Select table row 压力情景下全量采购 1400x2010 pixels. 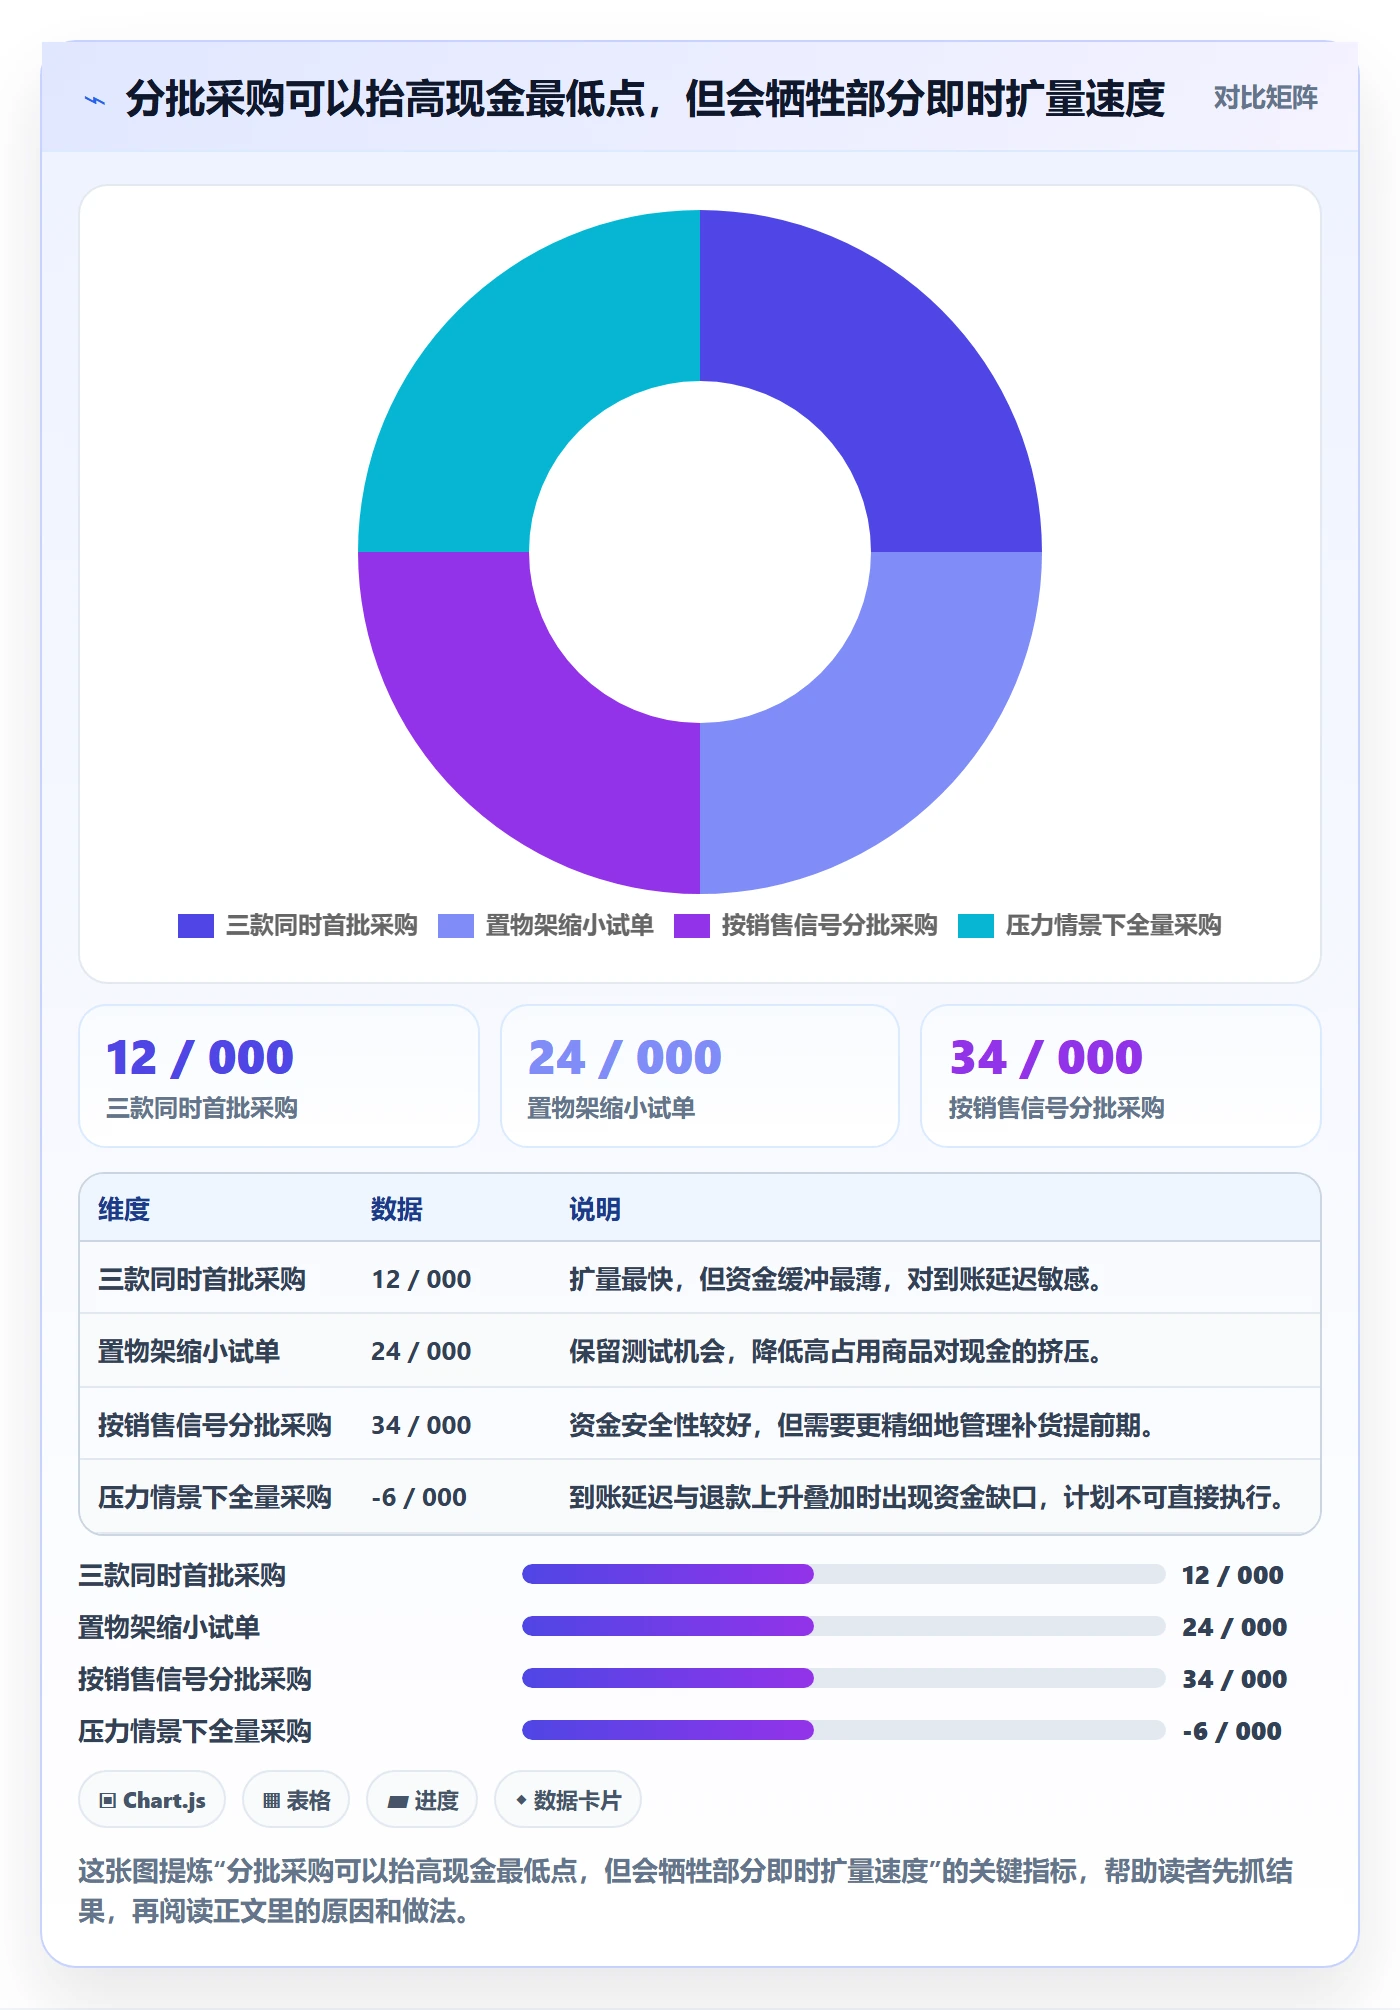click(x=700, y=1497)
